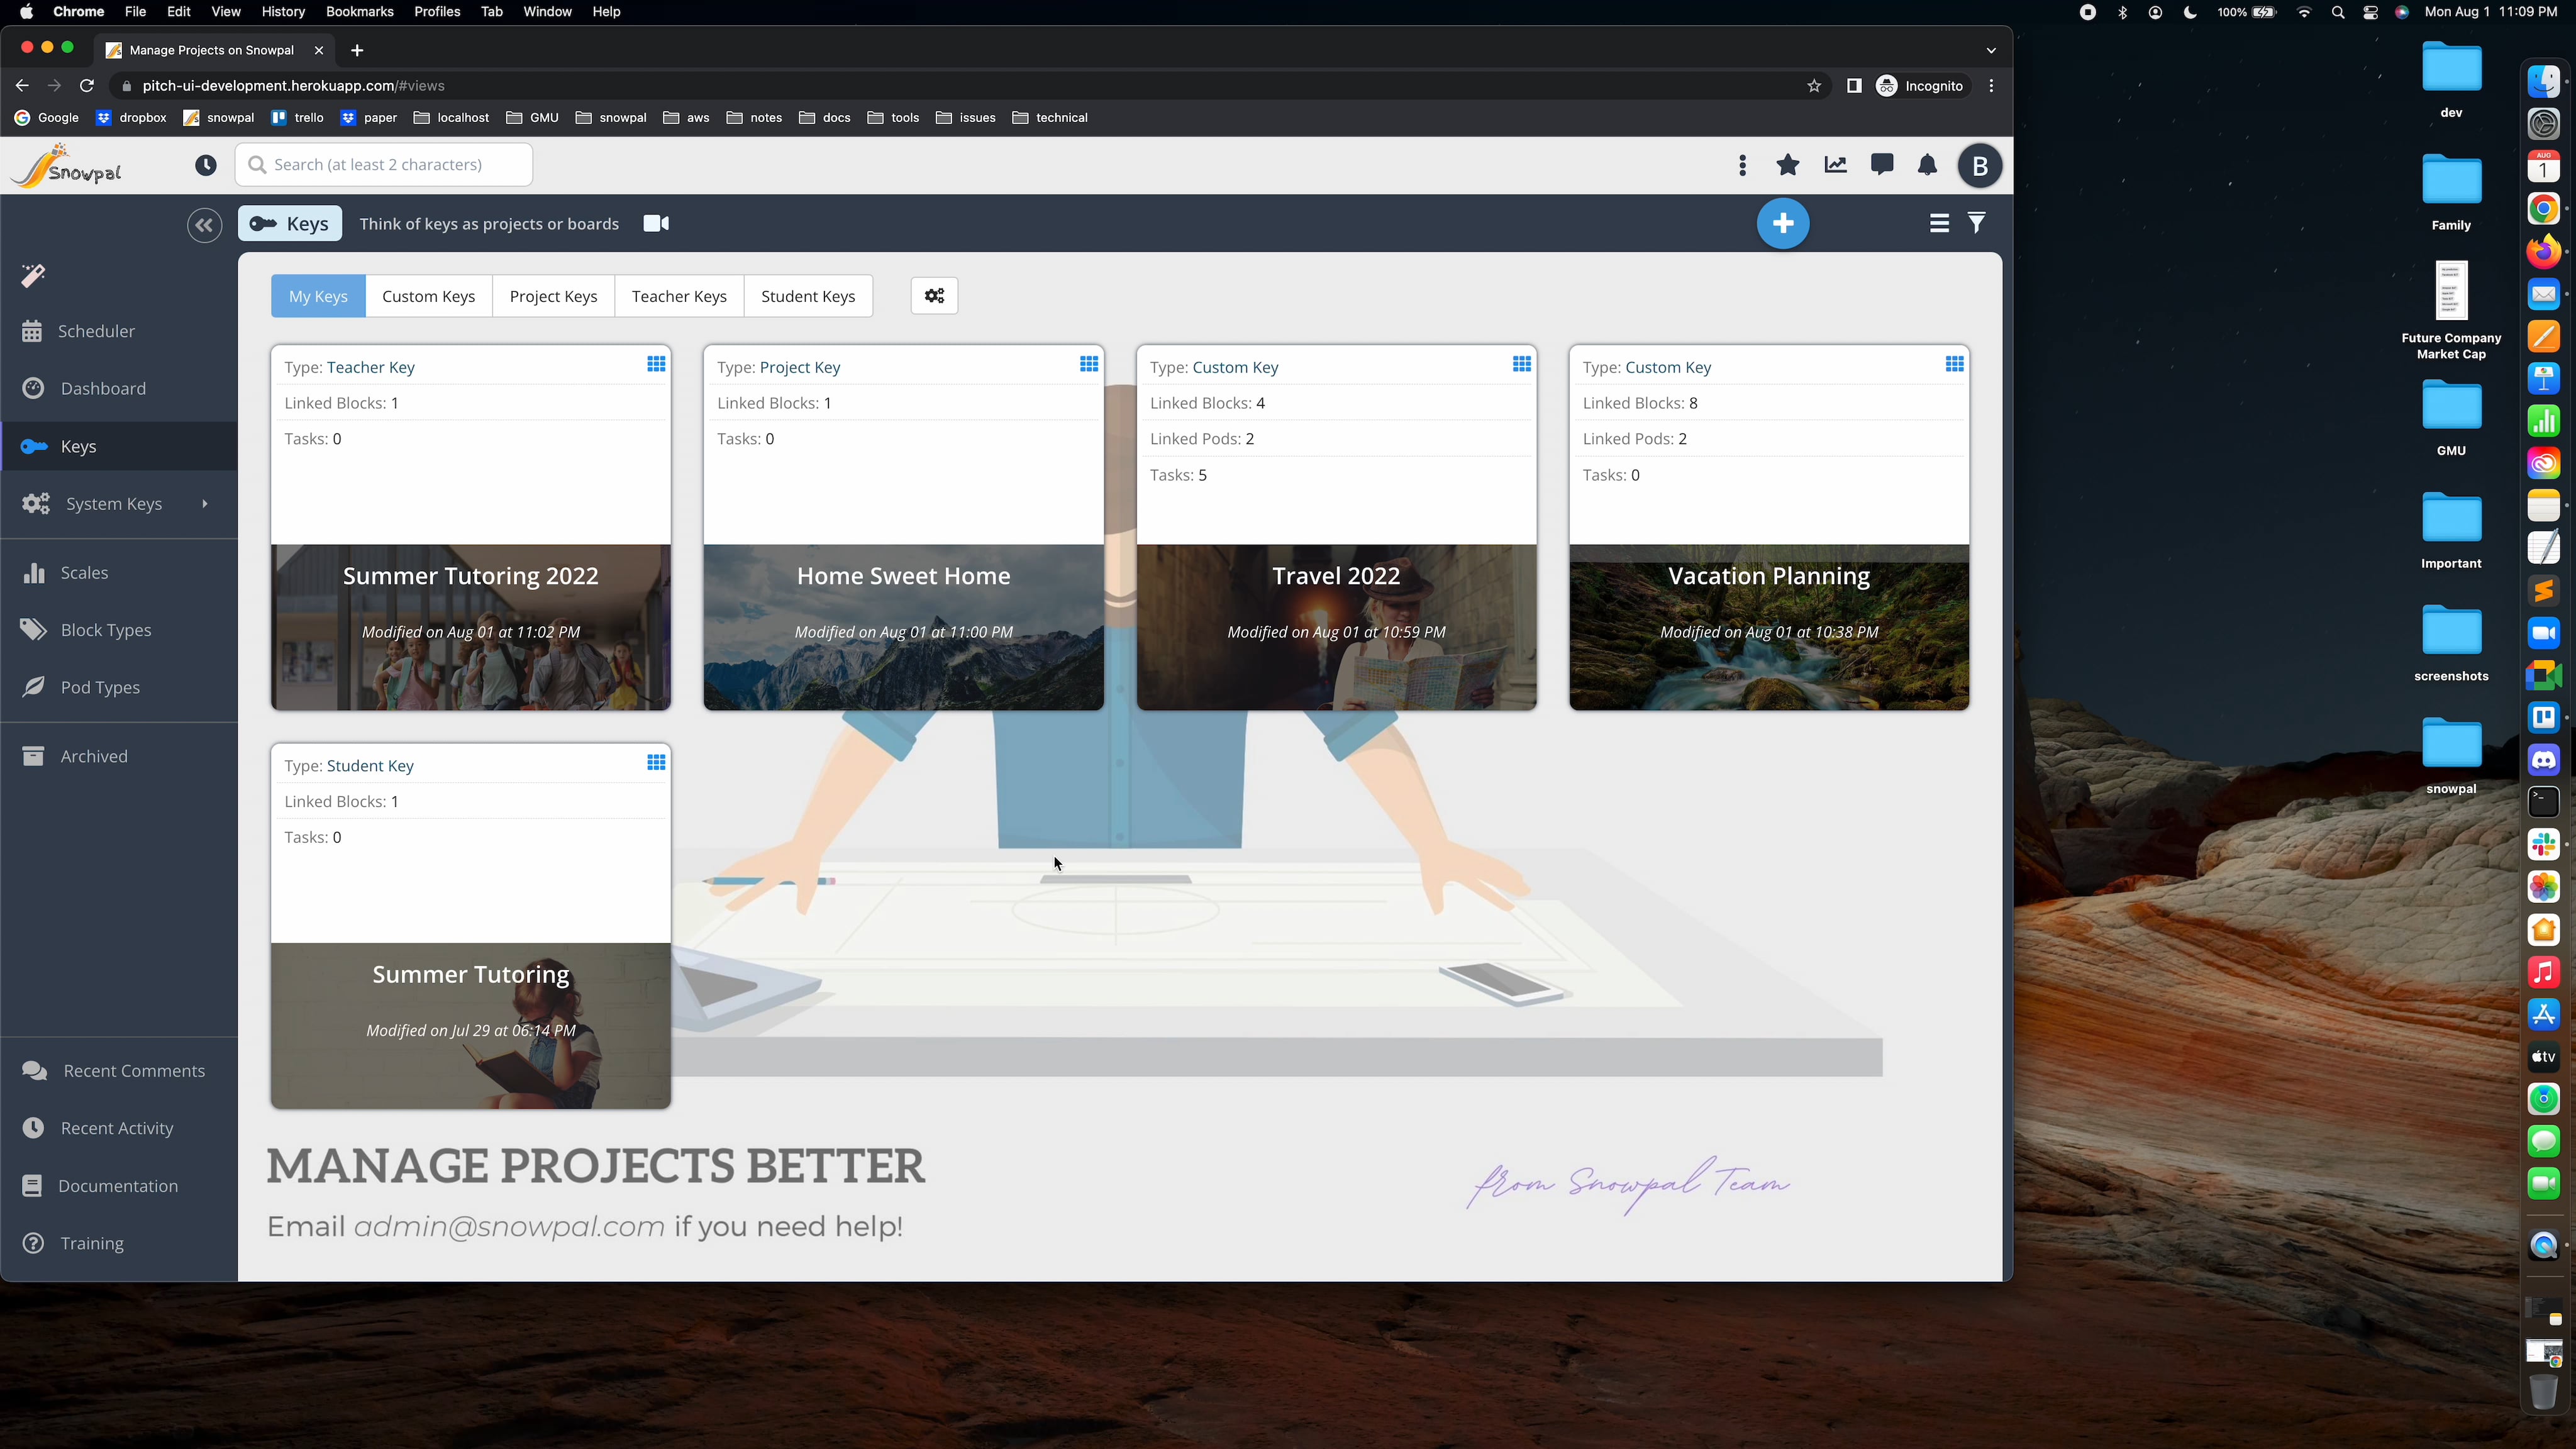Screen dimensions: 2576x1449
Task: Click the Snowpal logo
Action: [x=67, y=165]
